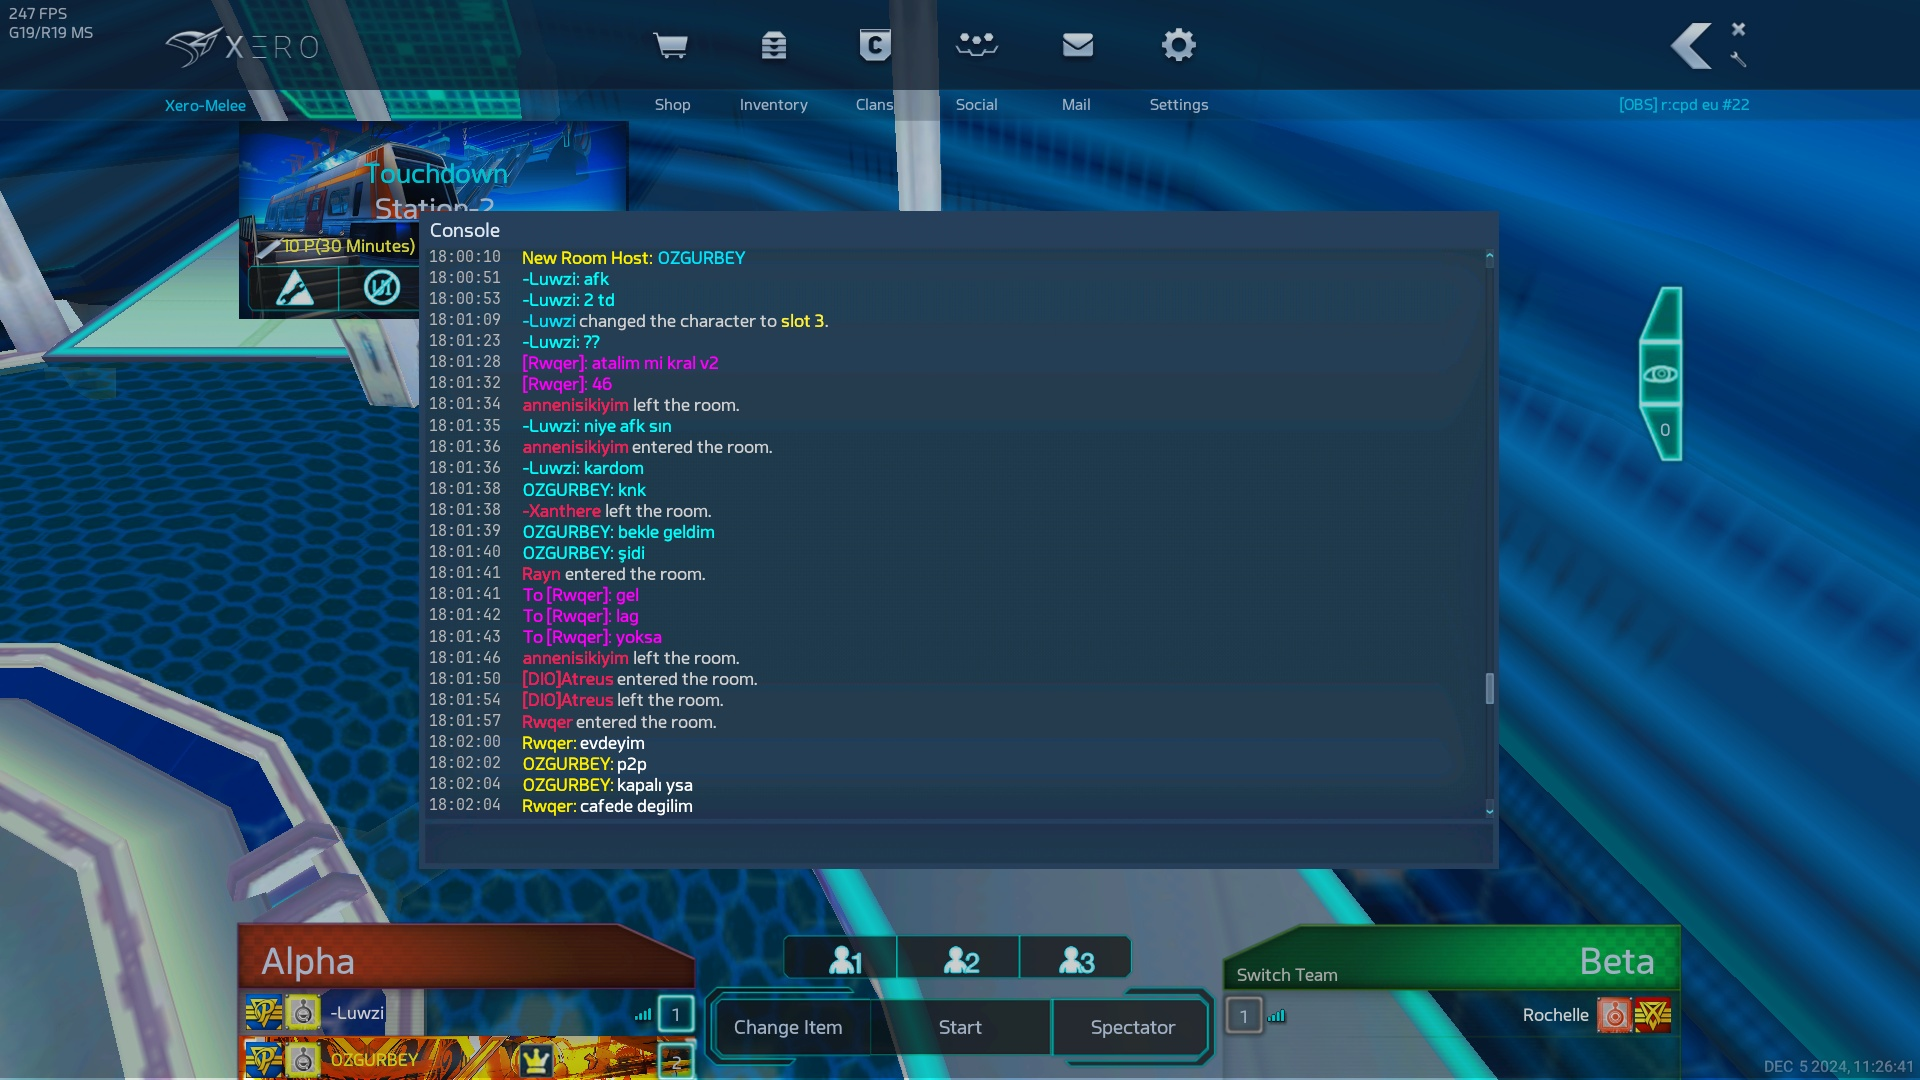Open the Shop cart icon

point(670,46)
